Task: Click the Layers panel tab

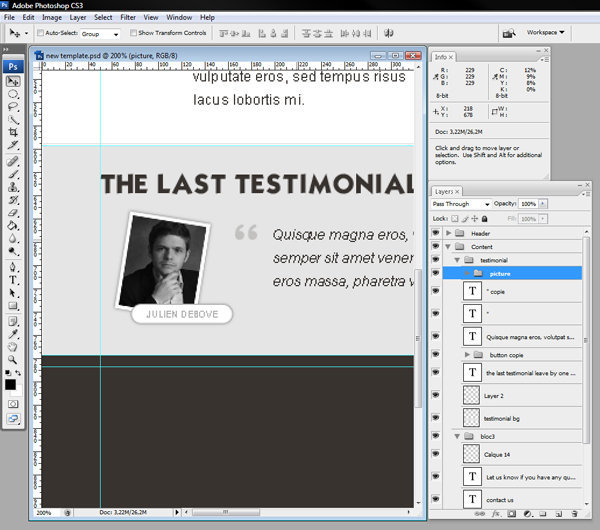Action: tap(447, 191)
